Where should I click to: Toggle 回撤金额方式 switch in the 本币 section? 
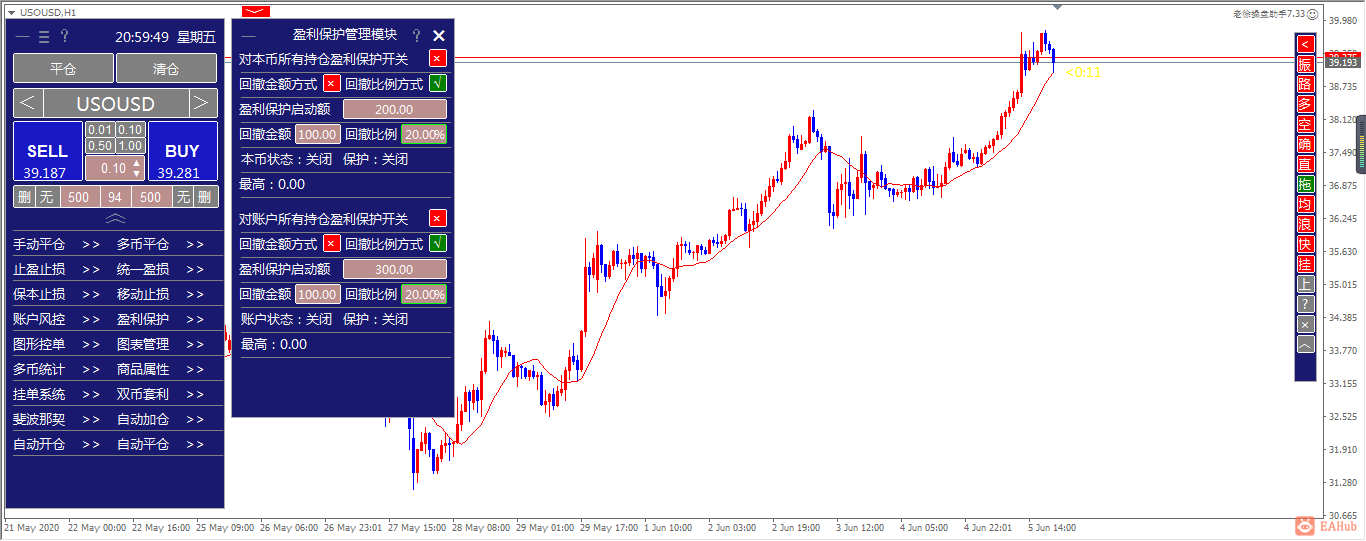click(331, 83)
